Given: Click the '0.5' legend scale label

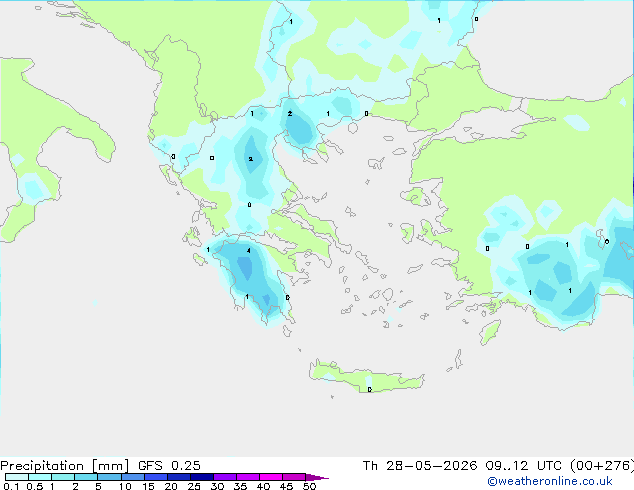Looking at the screenshot, I should [x=35, y=486].
